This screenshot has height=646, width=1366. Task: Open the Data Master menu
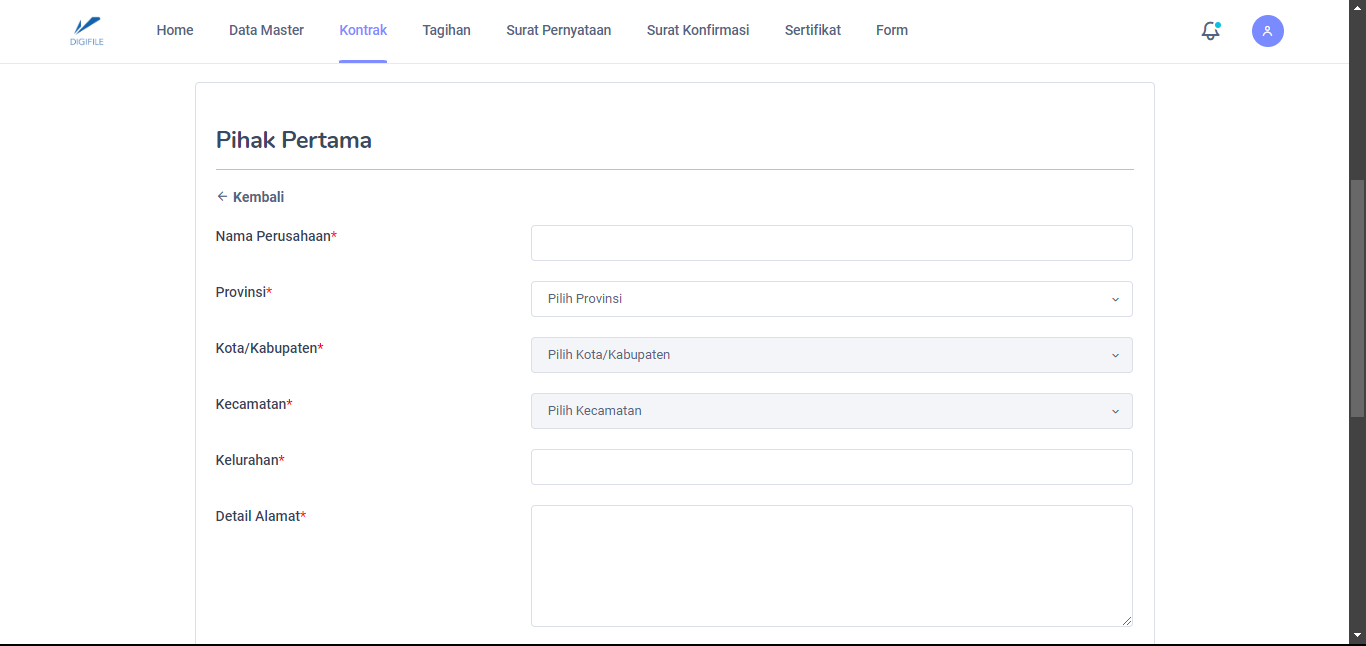click(266, 30)
